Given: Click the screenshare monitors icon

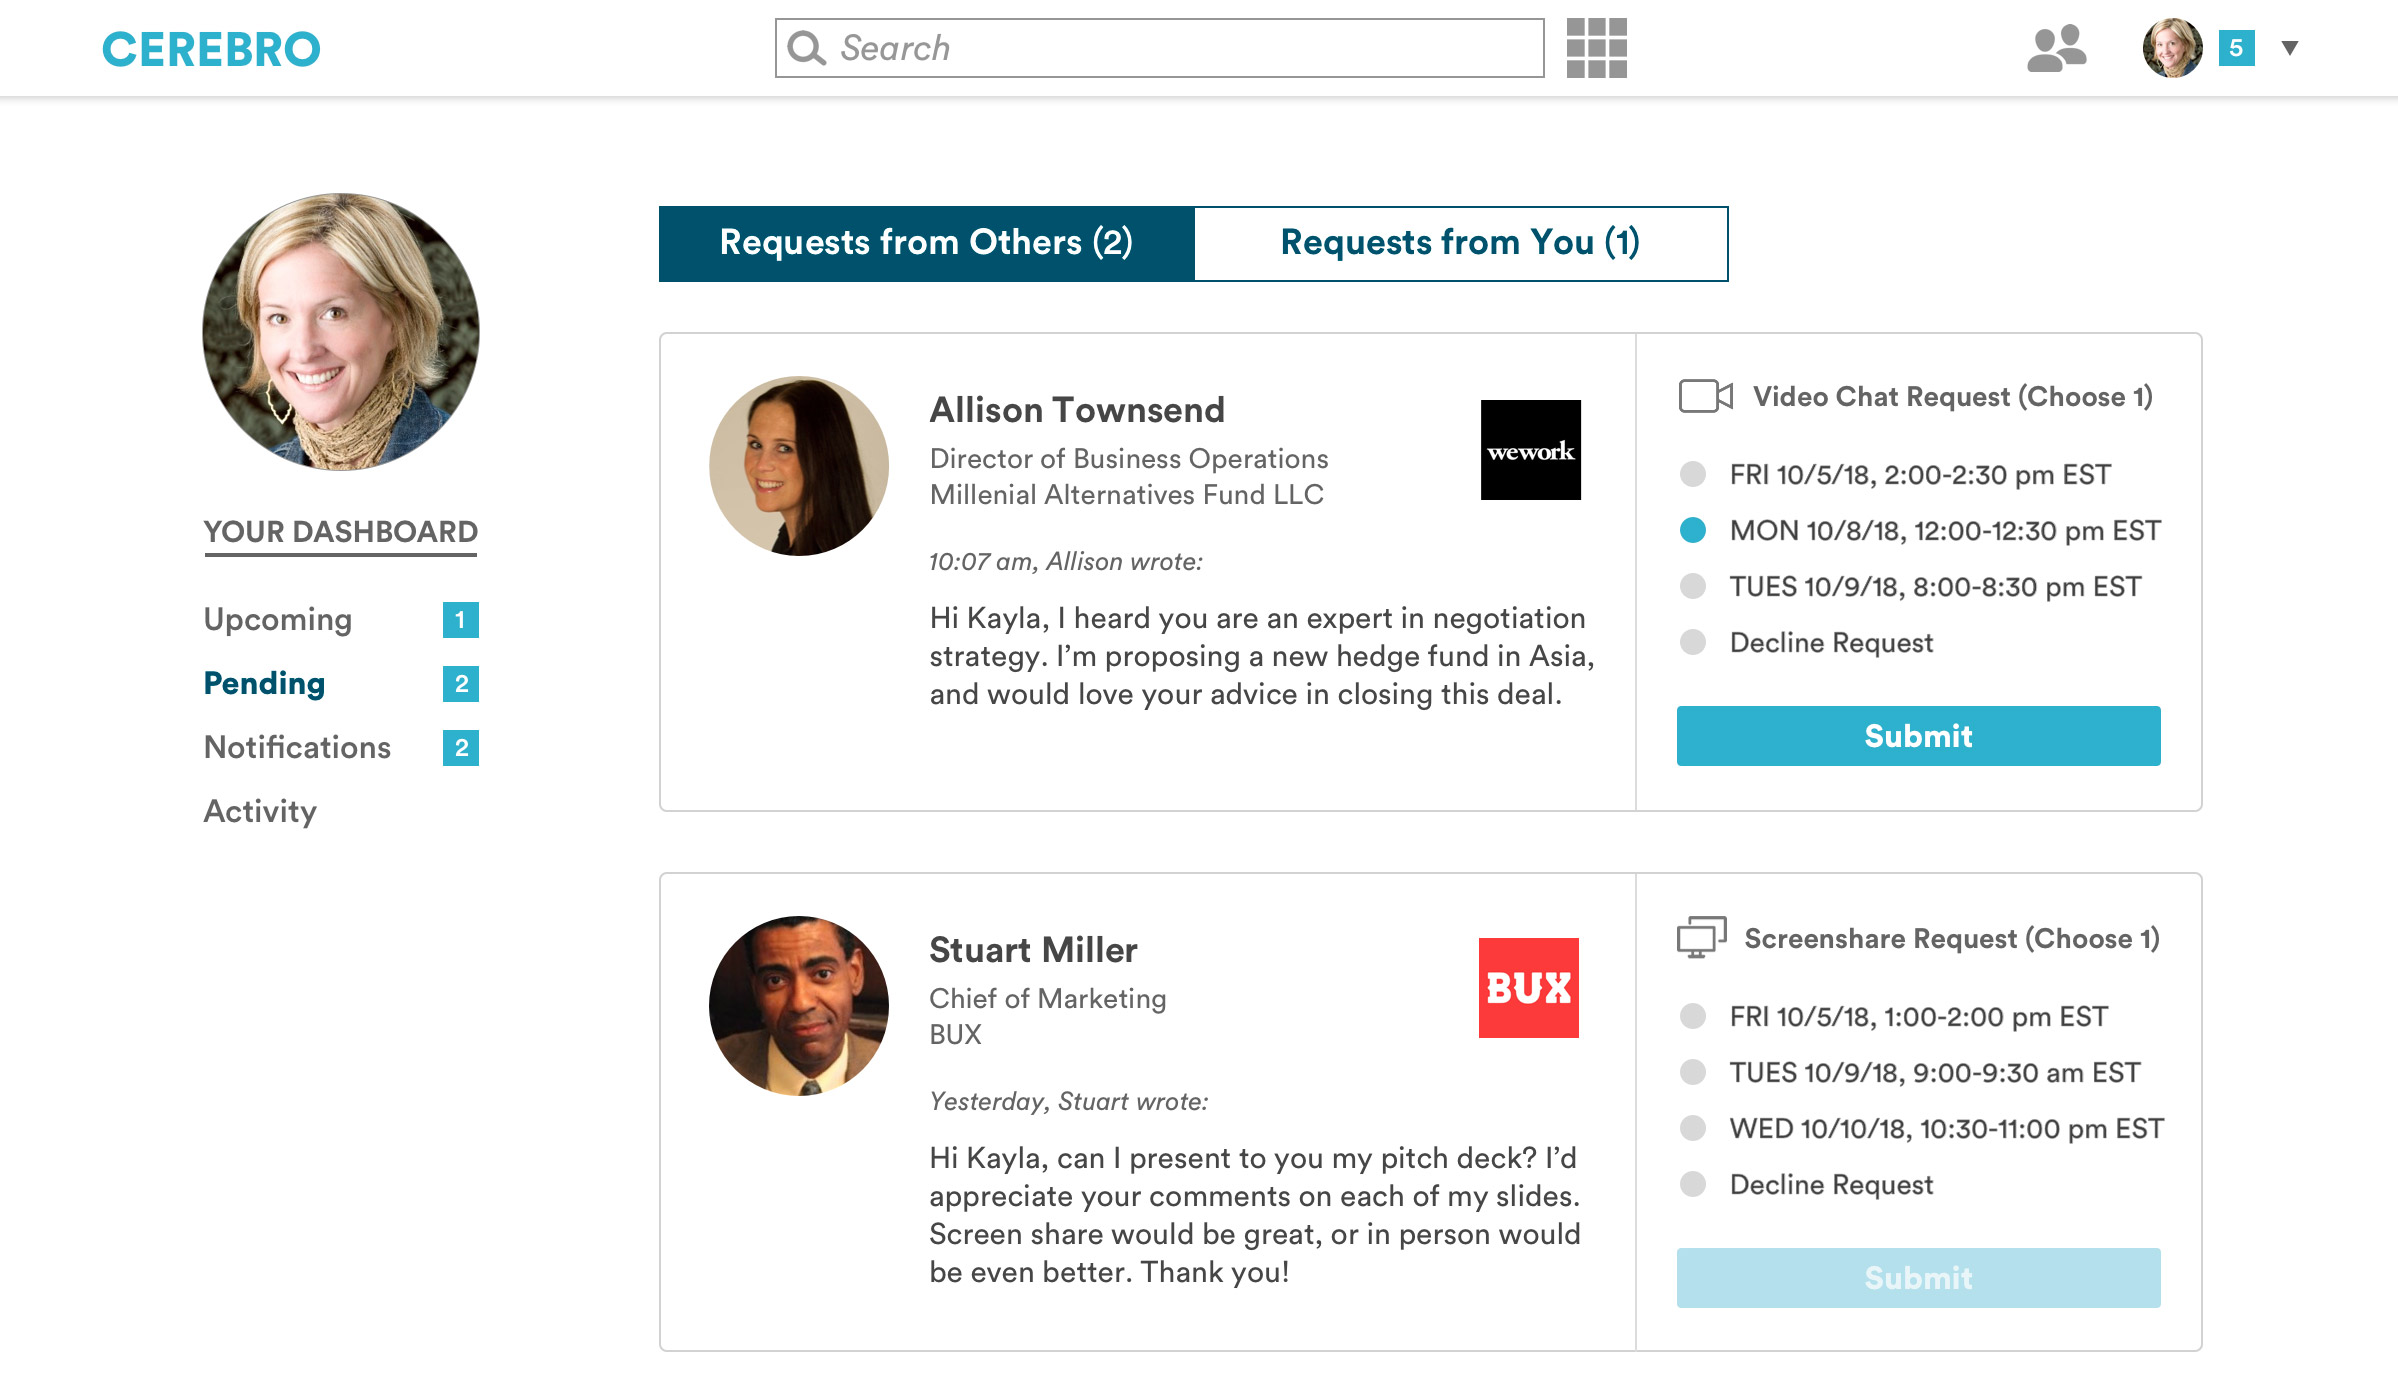Looking at the screenshot, I should [1700, 938].
